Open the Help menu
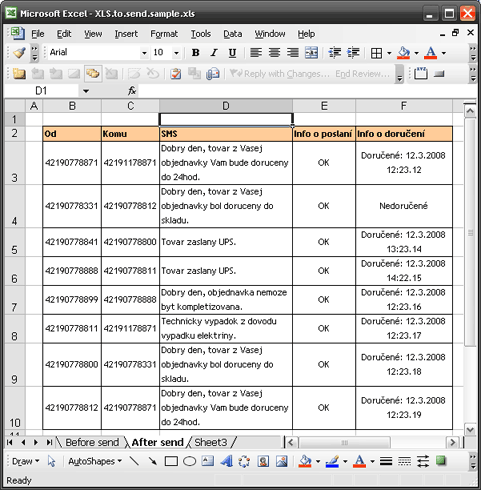This screenshot has width=481, height=490. [x=306, y=34]
